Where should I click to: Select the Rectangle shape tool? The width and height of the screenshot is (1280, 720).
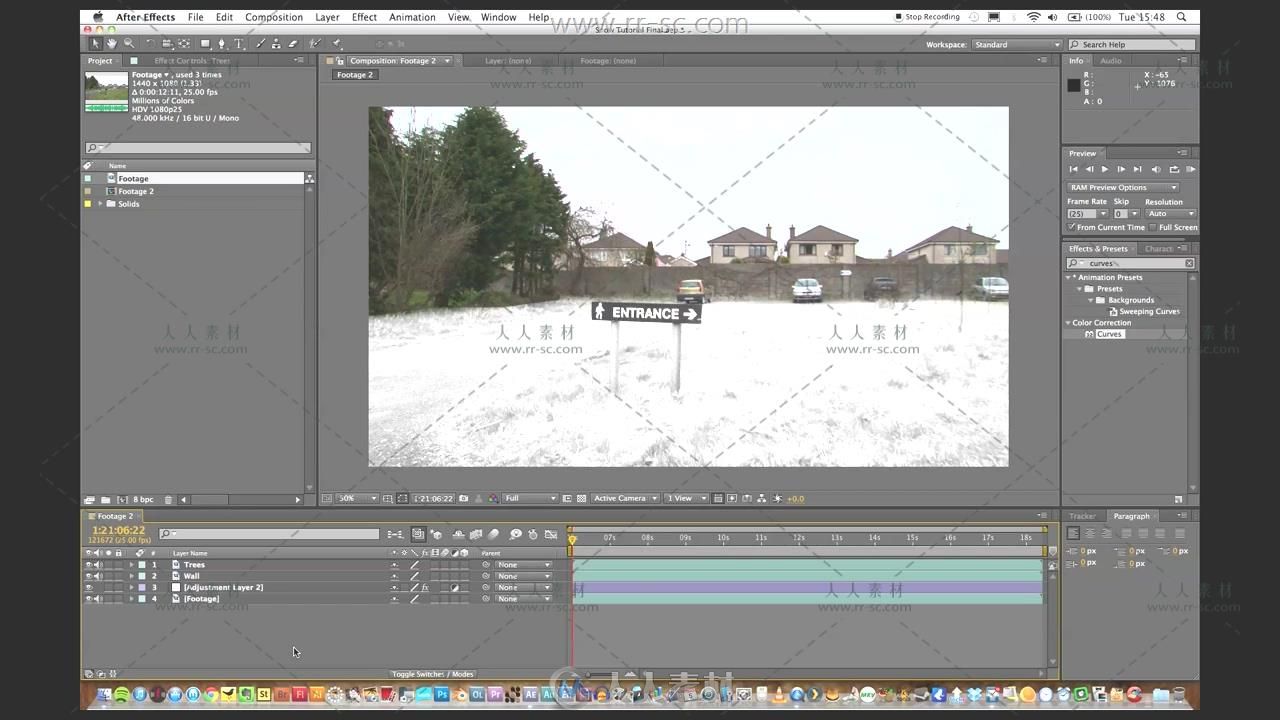pos(205,44)
